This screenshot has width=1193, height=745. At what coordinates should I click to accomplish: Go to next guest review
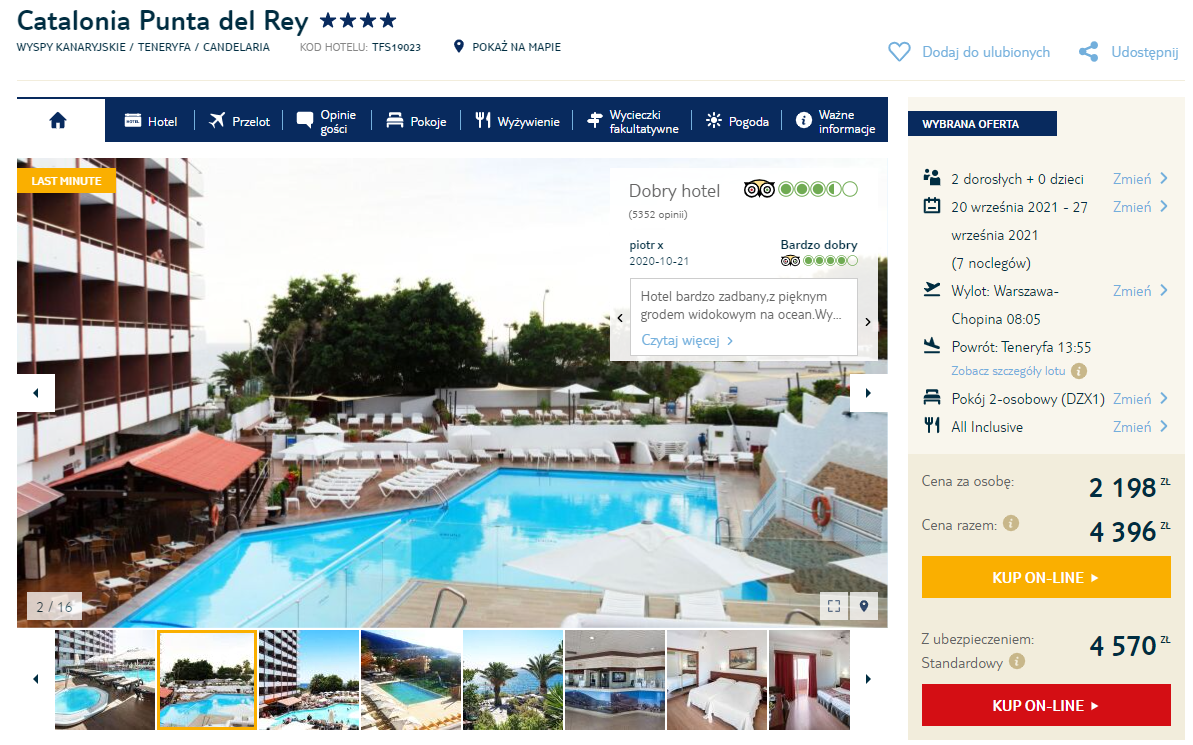tap(867, 322)
